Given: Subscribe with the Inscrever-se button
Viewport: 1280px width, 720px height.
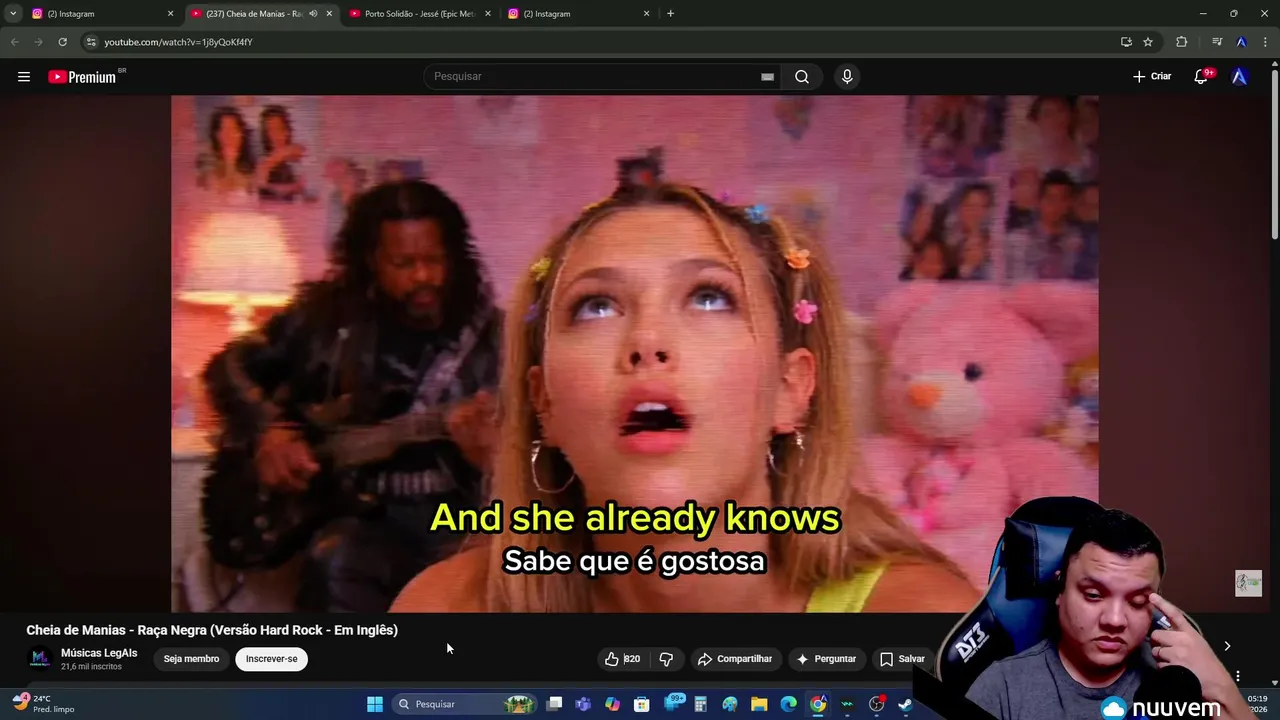Looking at the screenshot, I should click(x=272, y=659).
